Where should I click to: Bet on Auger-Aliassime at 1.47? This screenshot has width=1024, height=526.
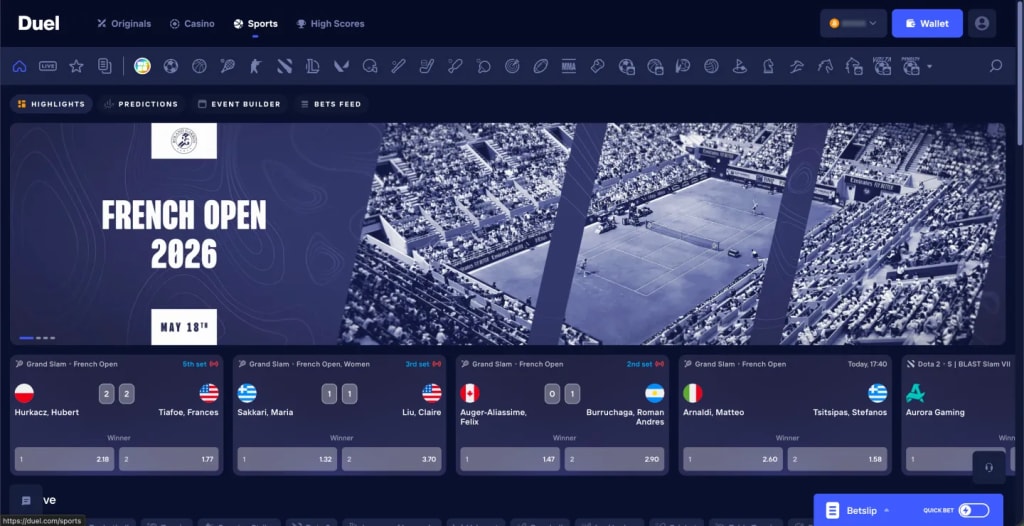510,459
